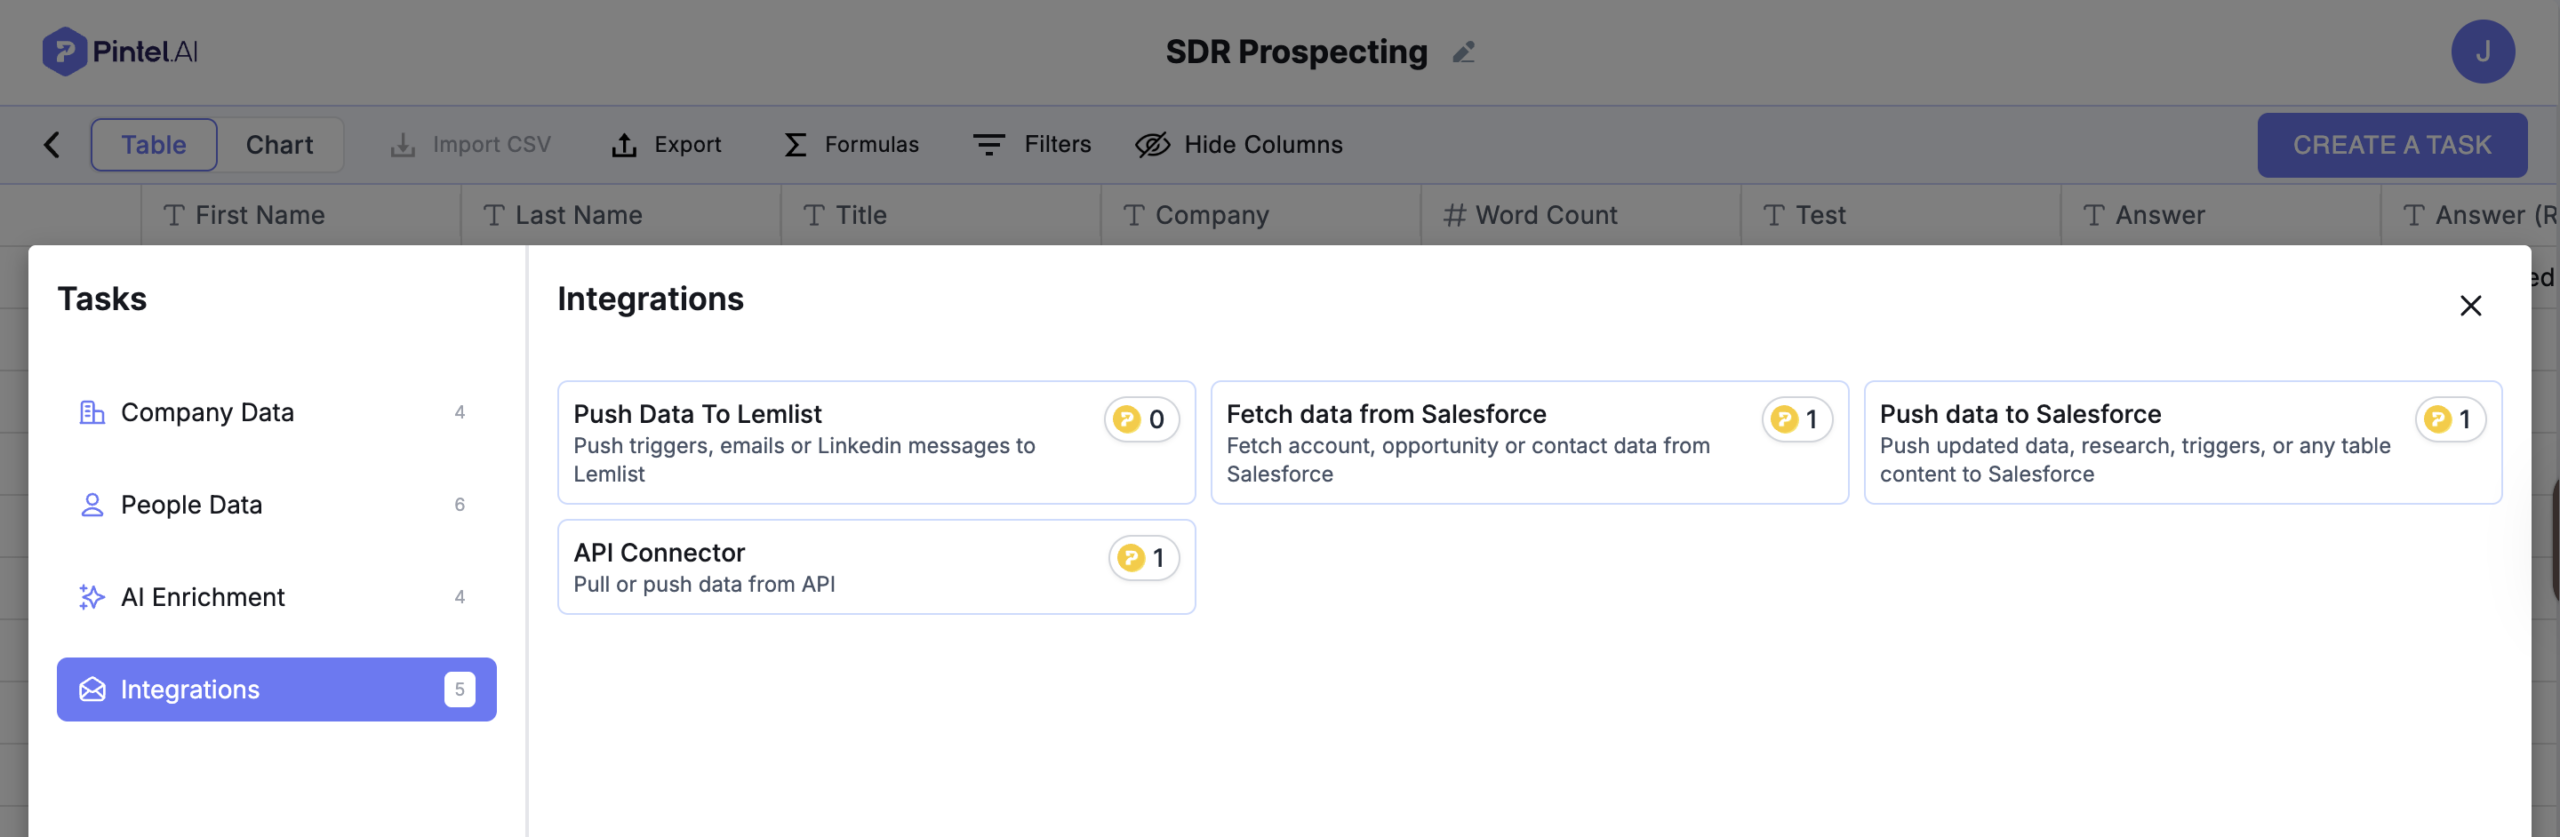This screenshot has width=2560, height=837.
Task: Open the Filters panel
Action: [1032, 145]
